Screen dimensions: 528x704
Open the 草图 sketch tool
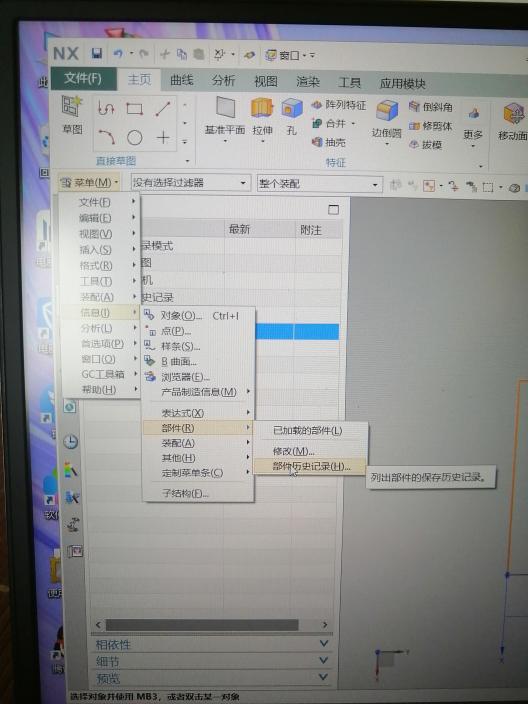[x=72, y=115]
